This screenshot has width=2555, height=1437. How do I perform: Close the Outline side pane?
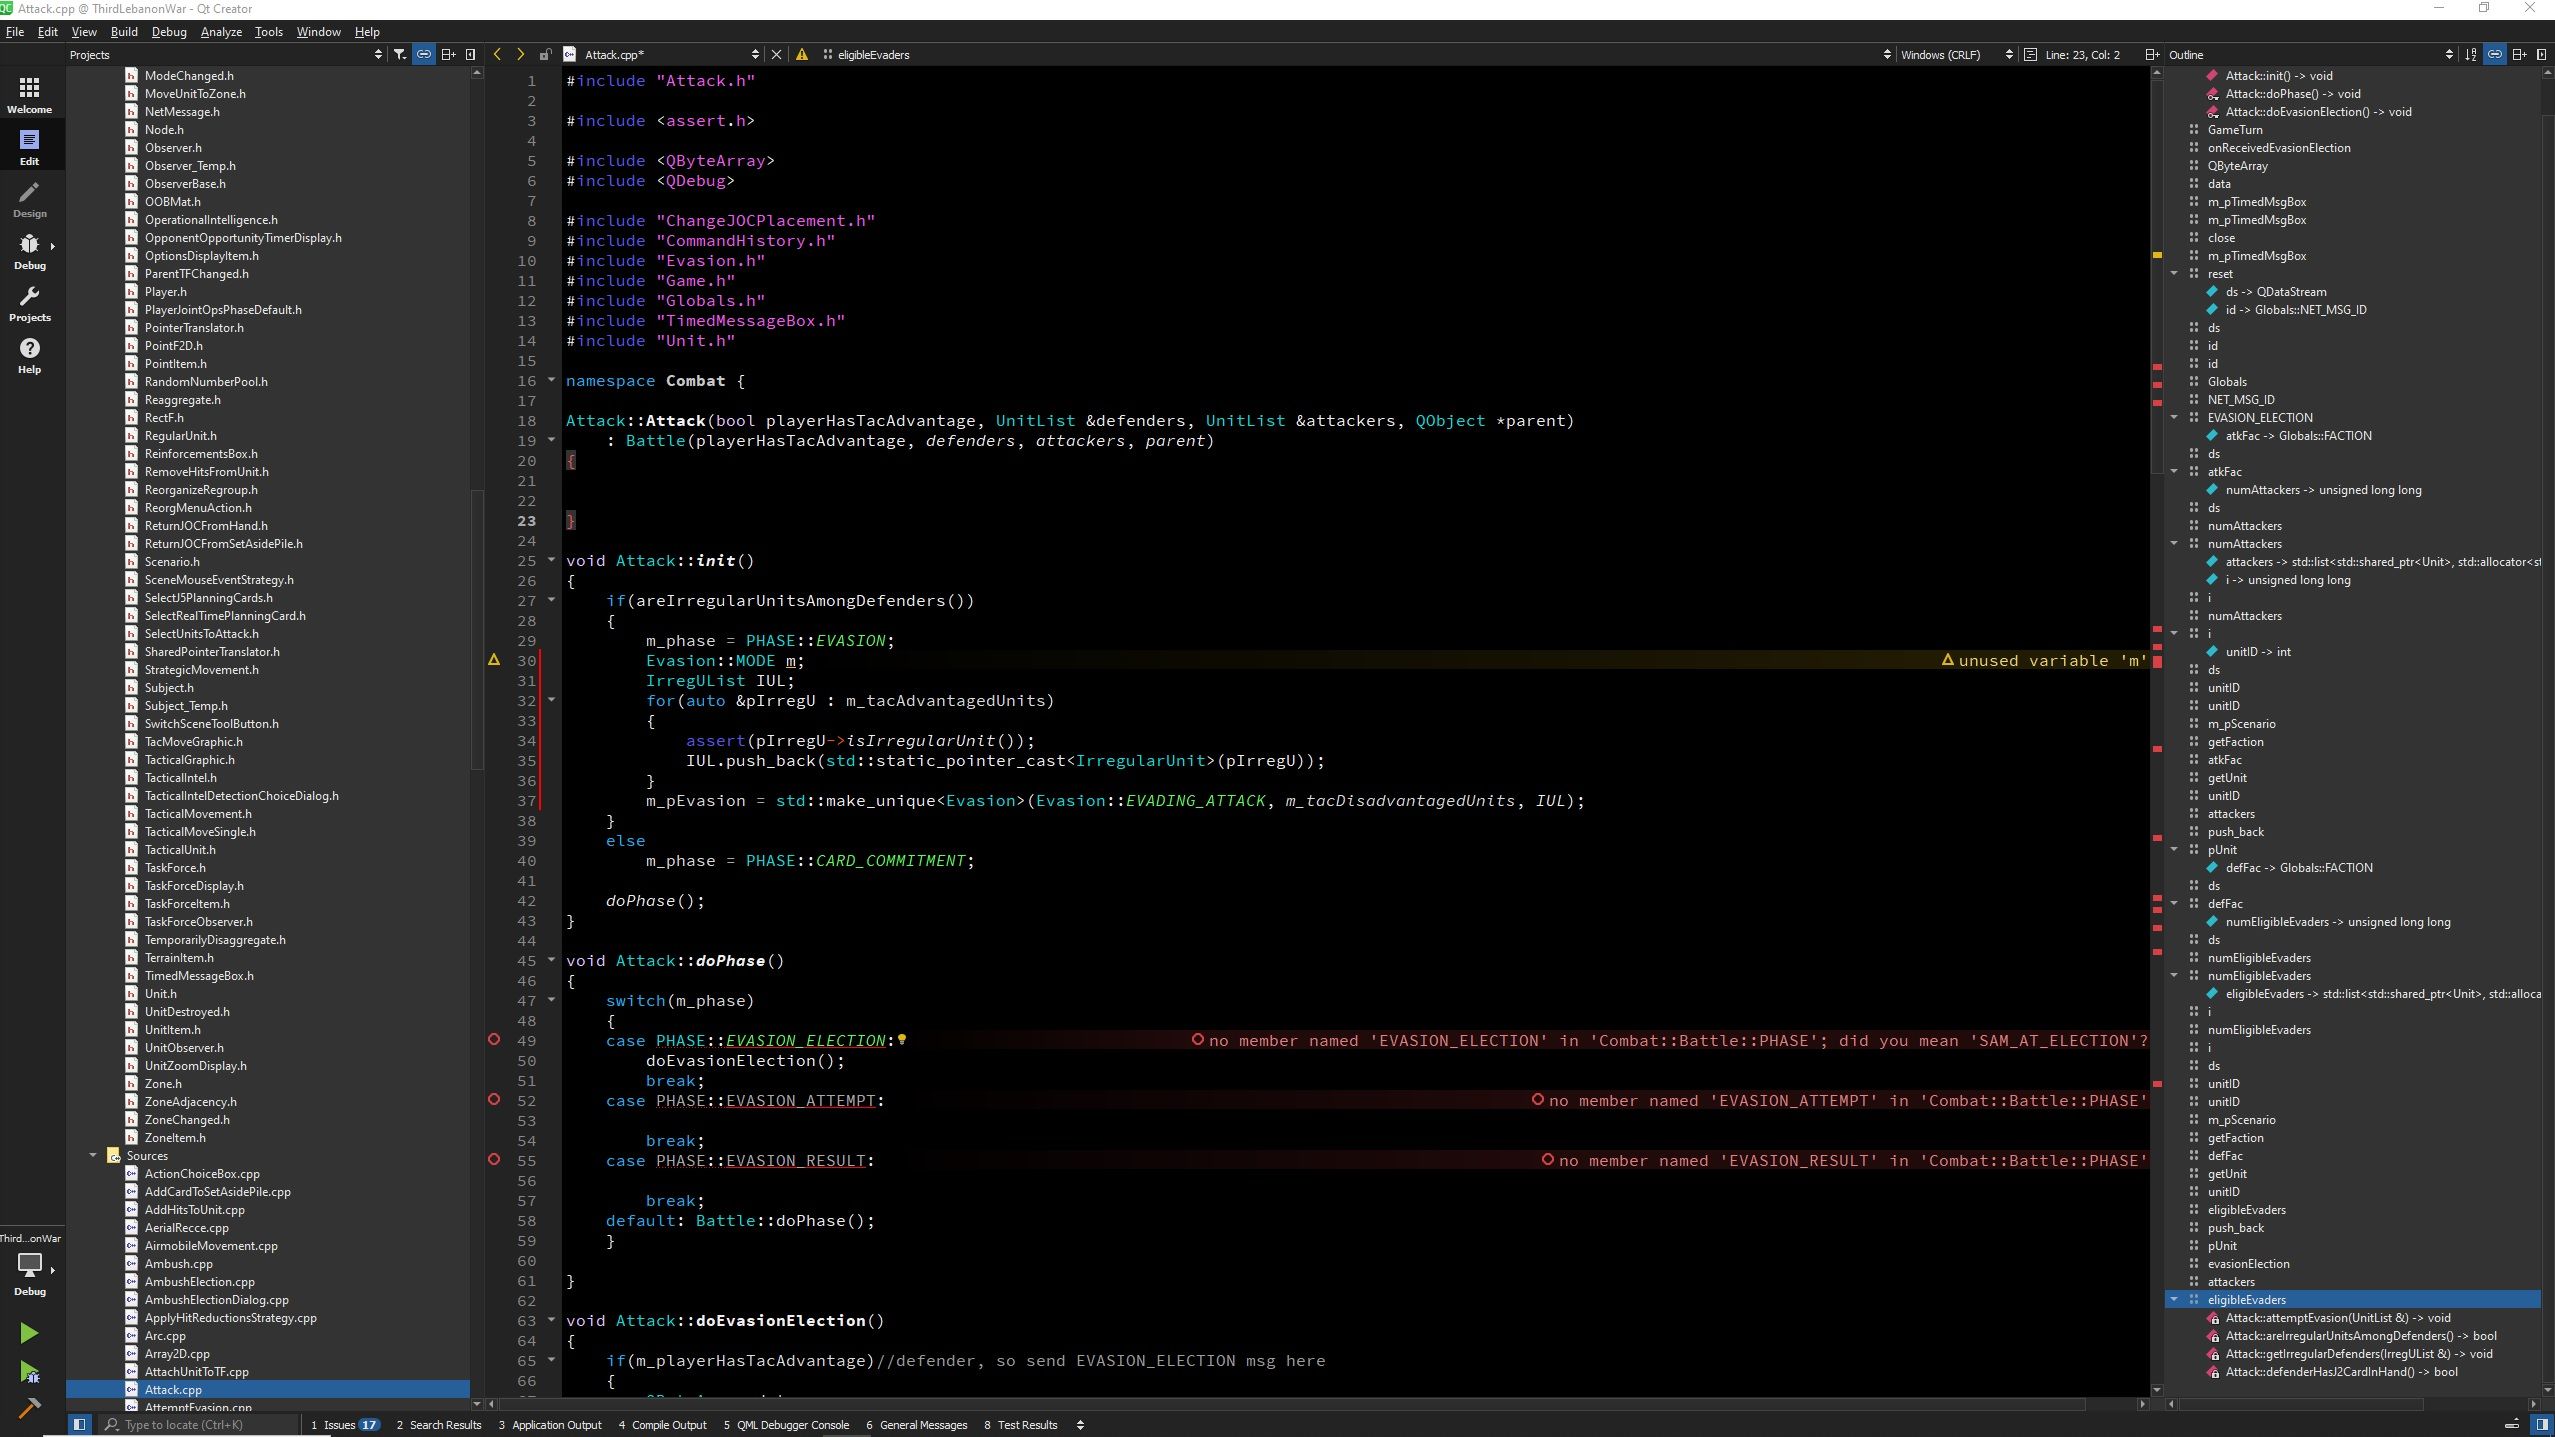pos(2542,54)
